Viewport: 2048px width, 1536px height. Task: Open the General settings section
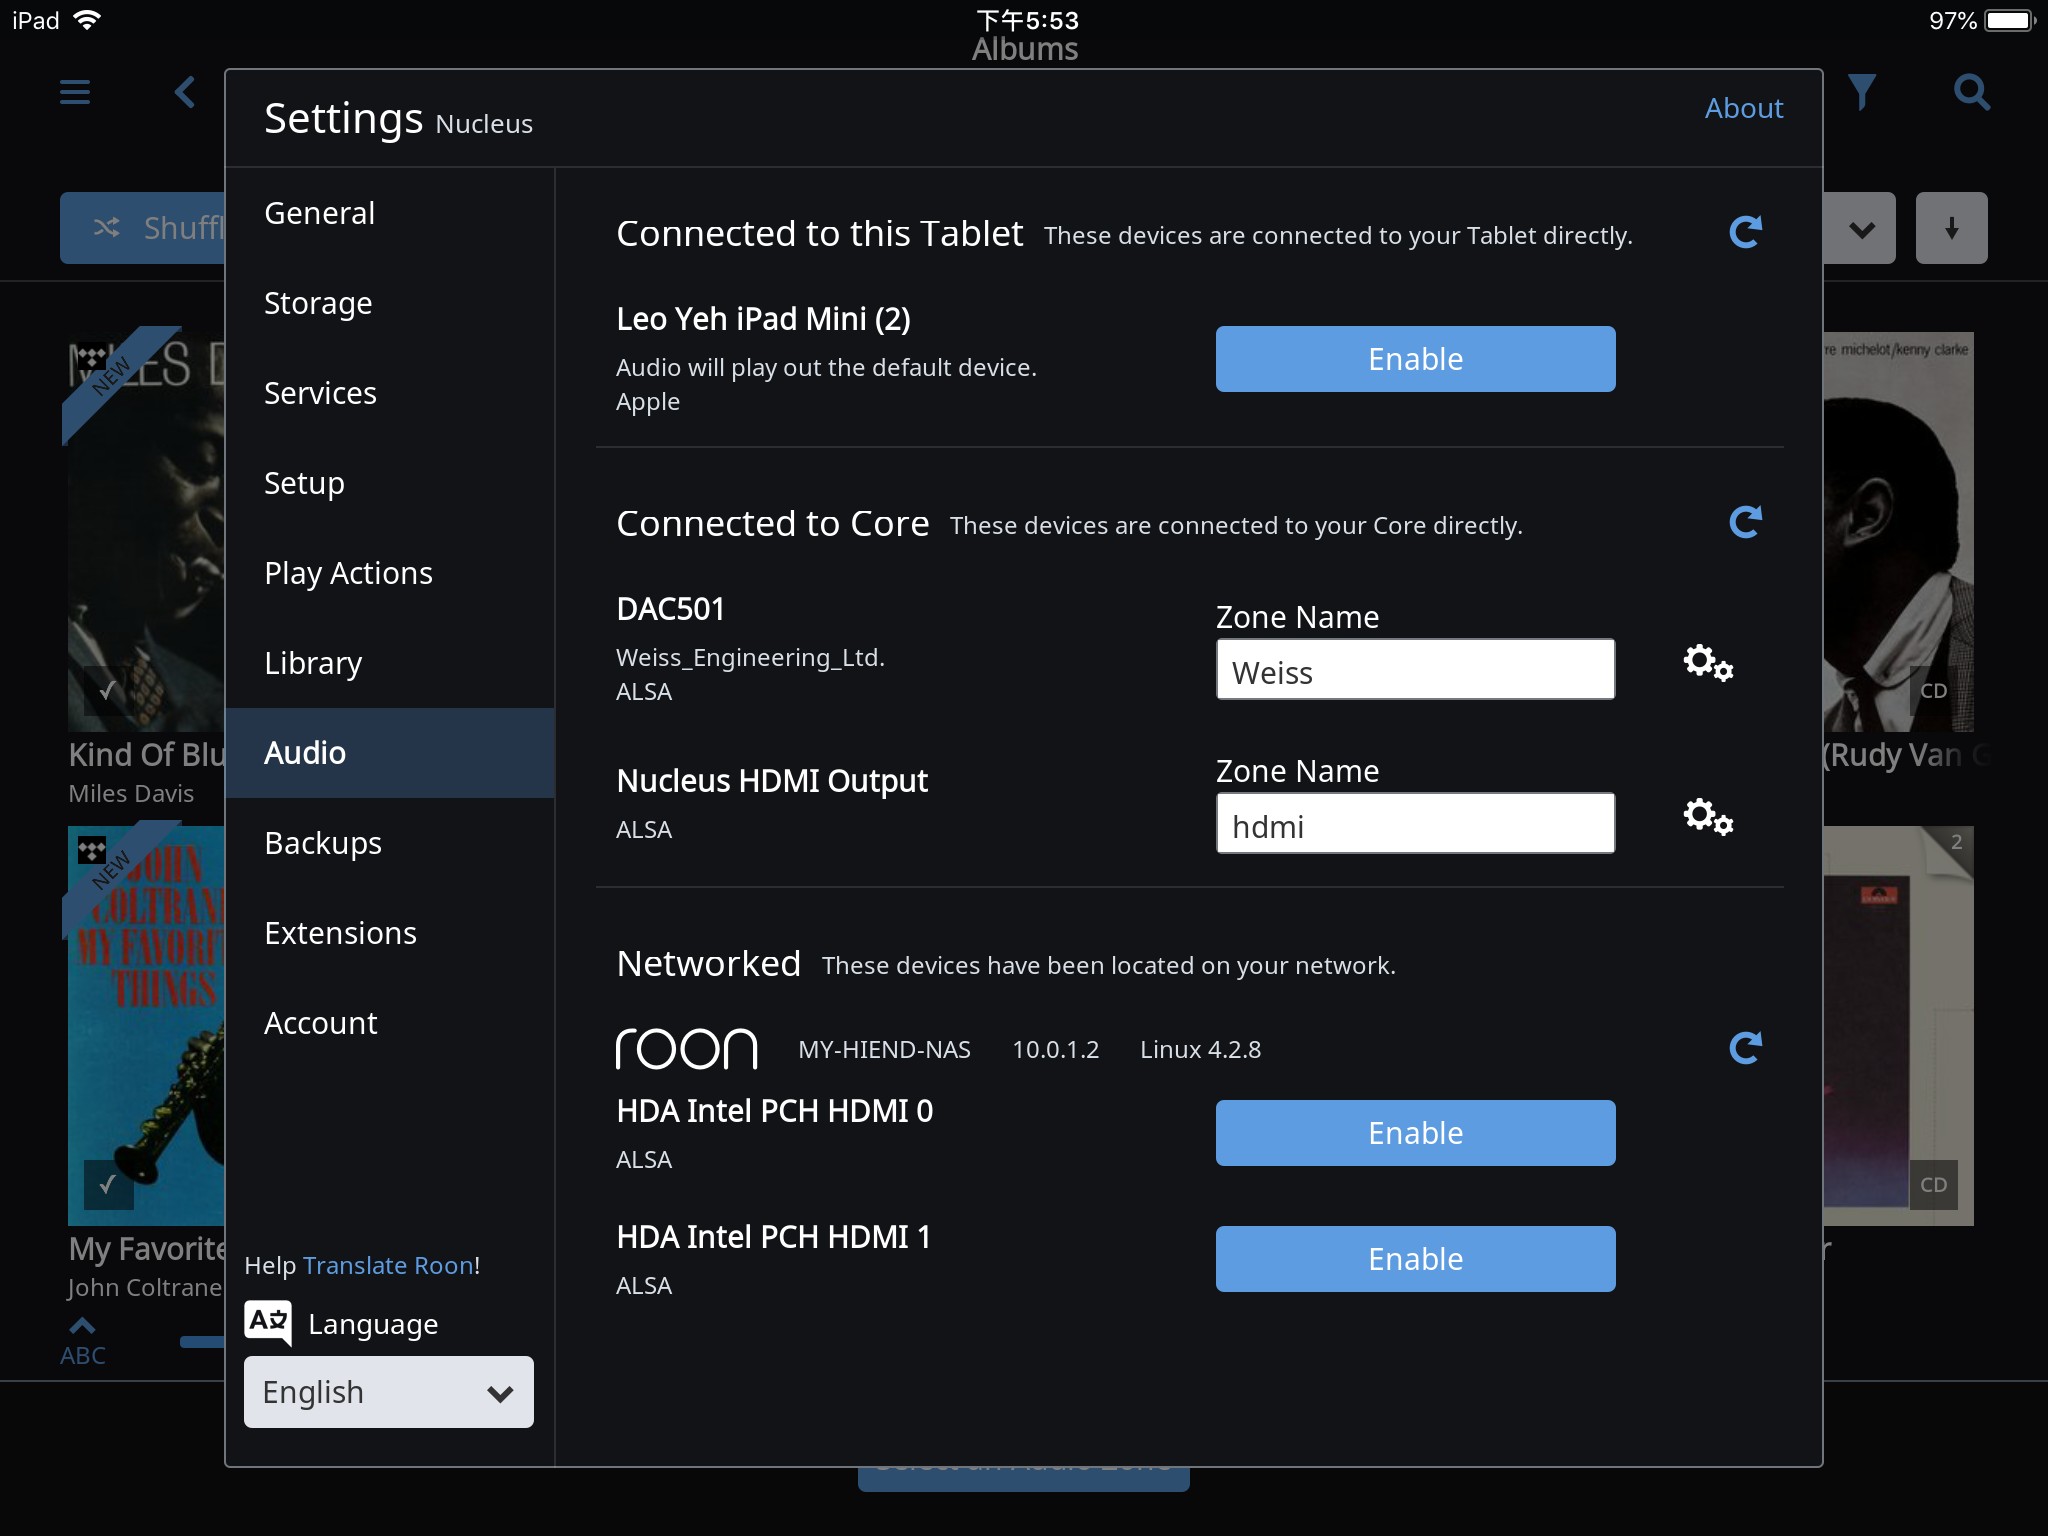tap(390, 213)
